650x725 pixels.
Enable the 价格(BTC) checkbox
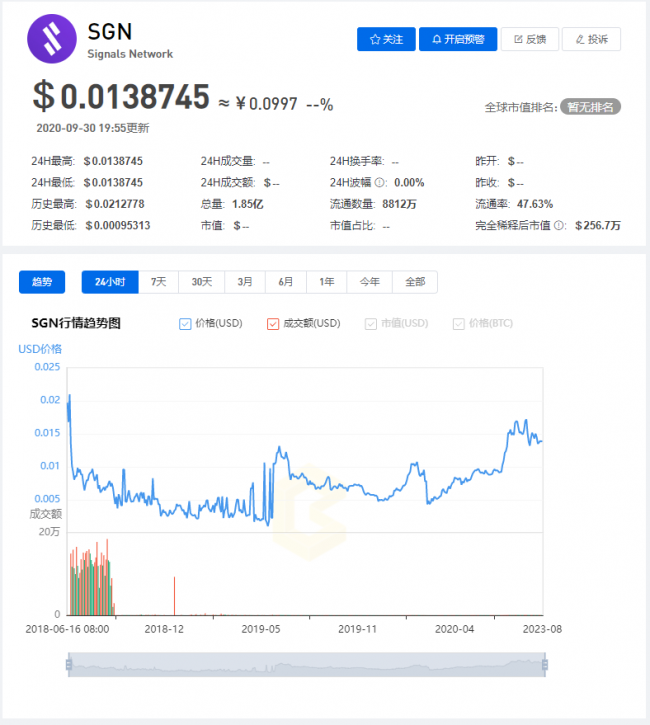[459, 324]
